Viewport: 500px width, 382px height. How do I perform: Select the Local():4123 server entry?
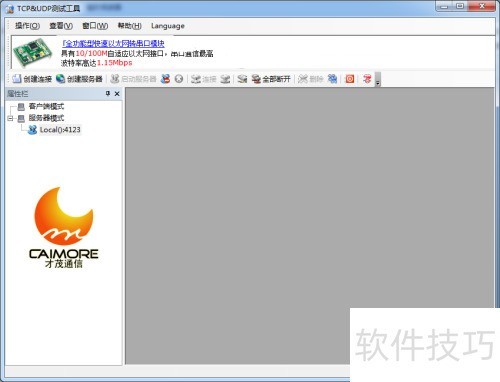60,130
